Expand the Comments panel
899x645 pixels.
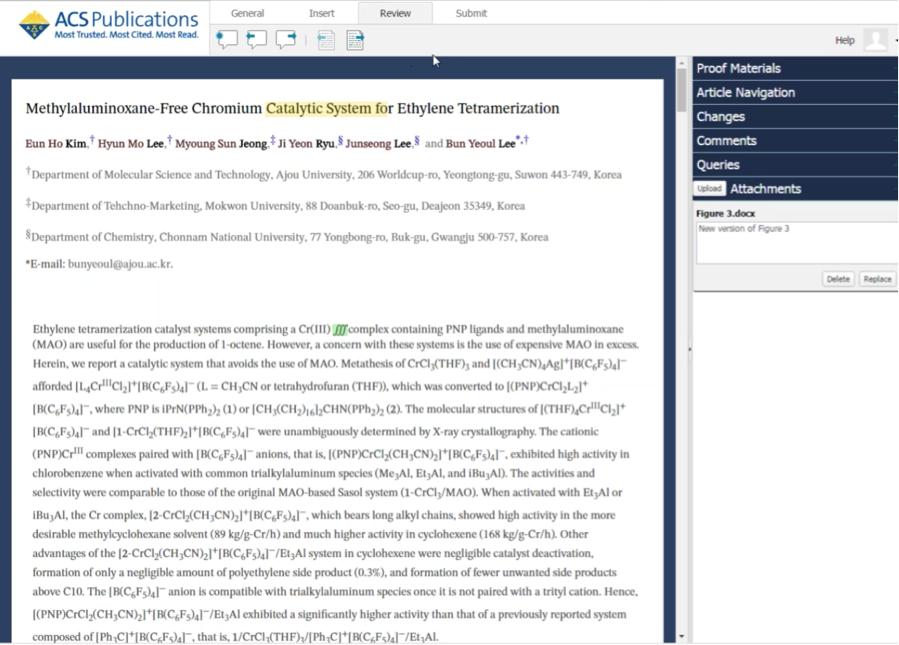click(795, 140)
